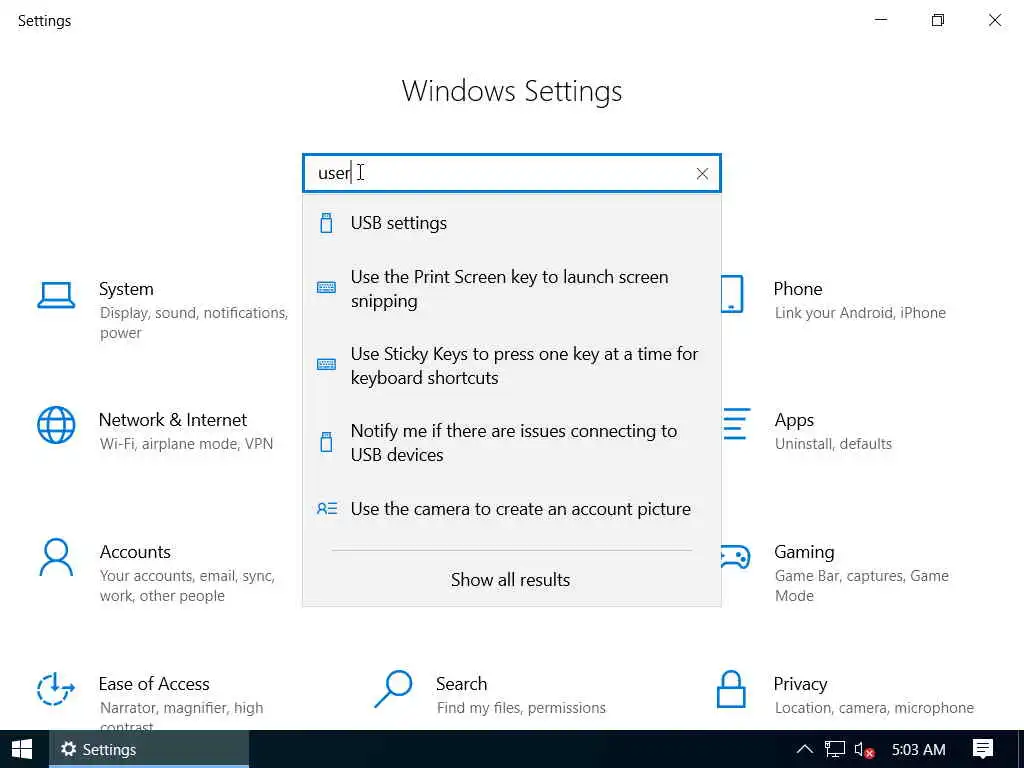Click keyboard icon beside Sticky Keys suggestion
The width and height of the screenshot is (1024, 768).
[x=326, y=364]
